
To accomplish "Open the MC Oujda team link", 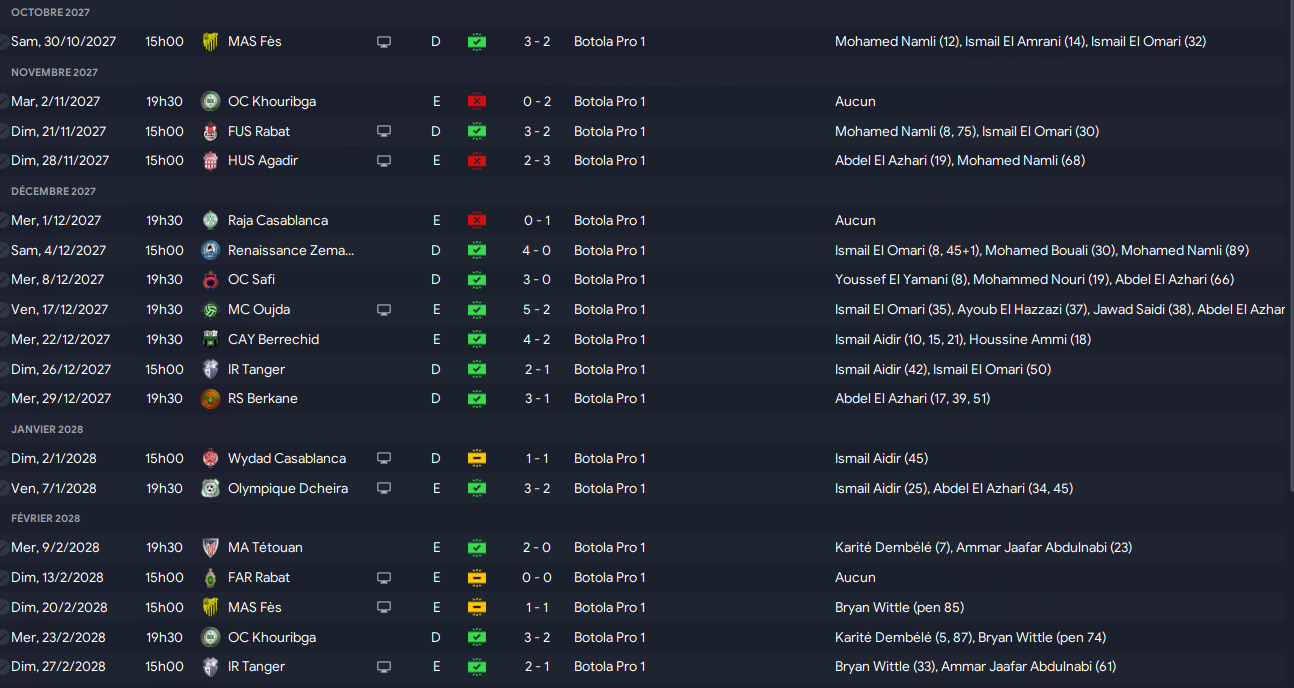I will pos(259,309).
